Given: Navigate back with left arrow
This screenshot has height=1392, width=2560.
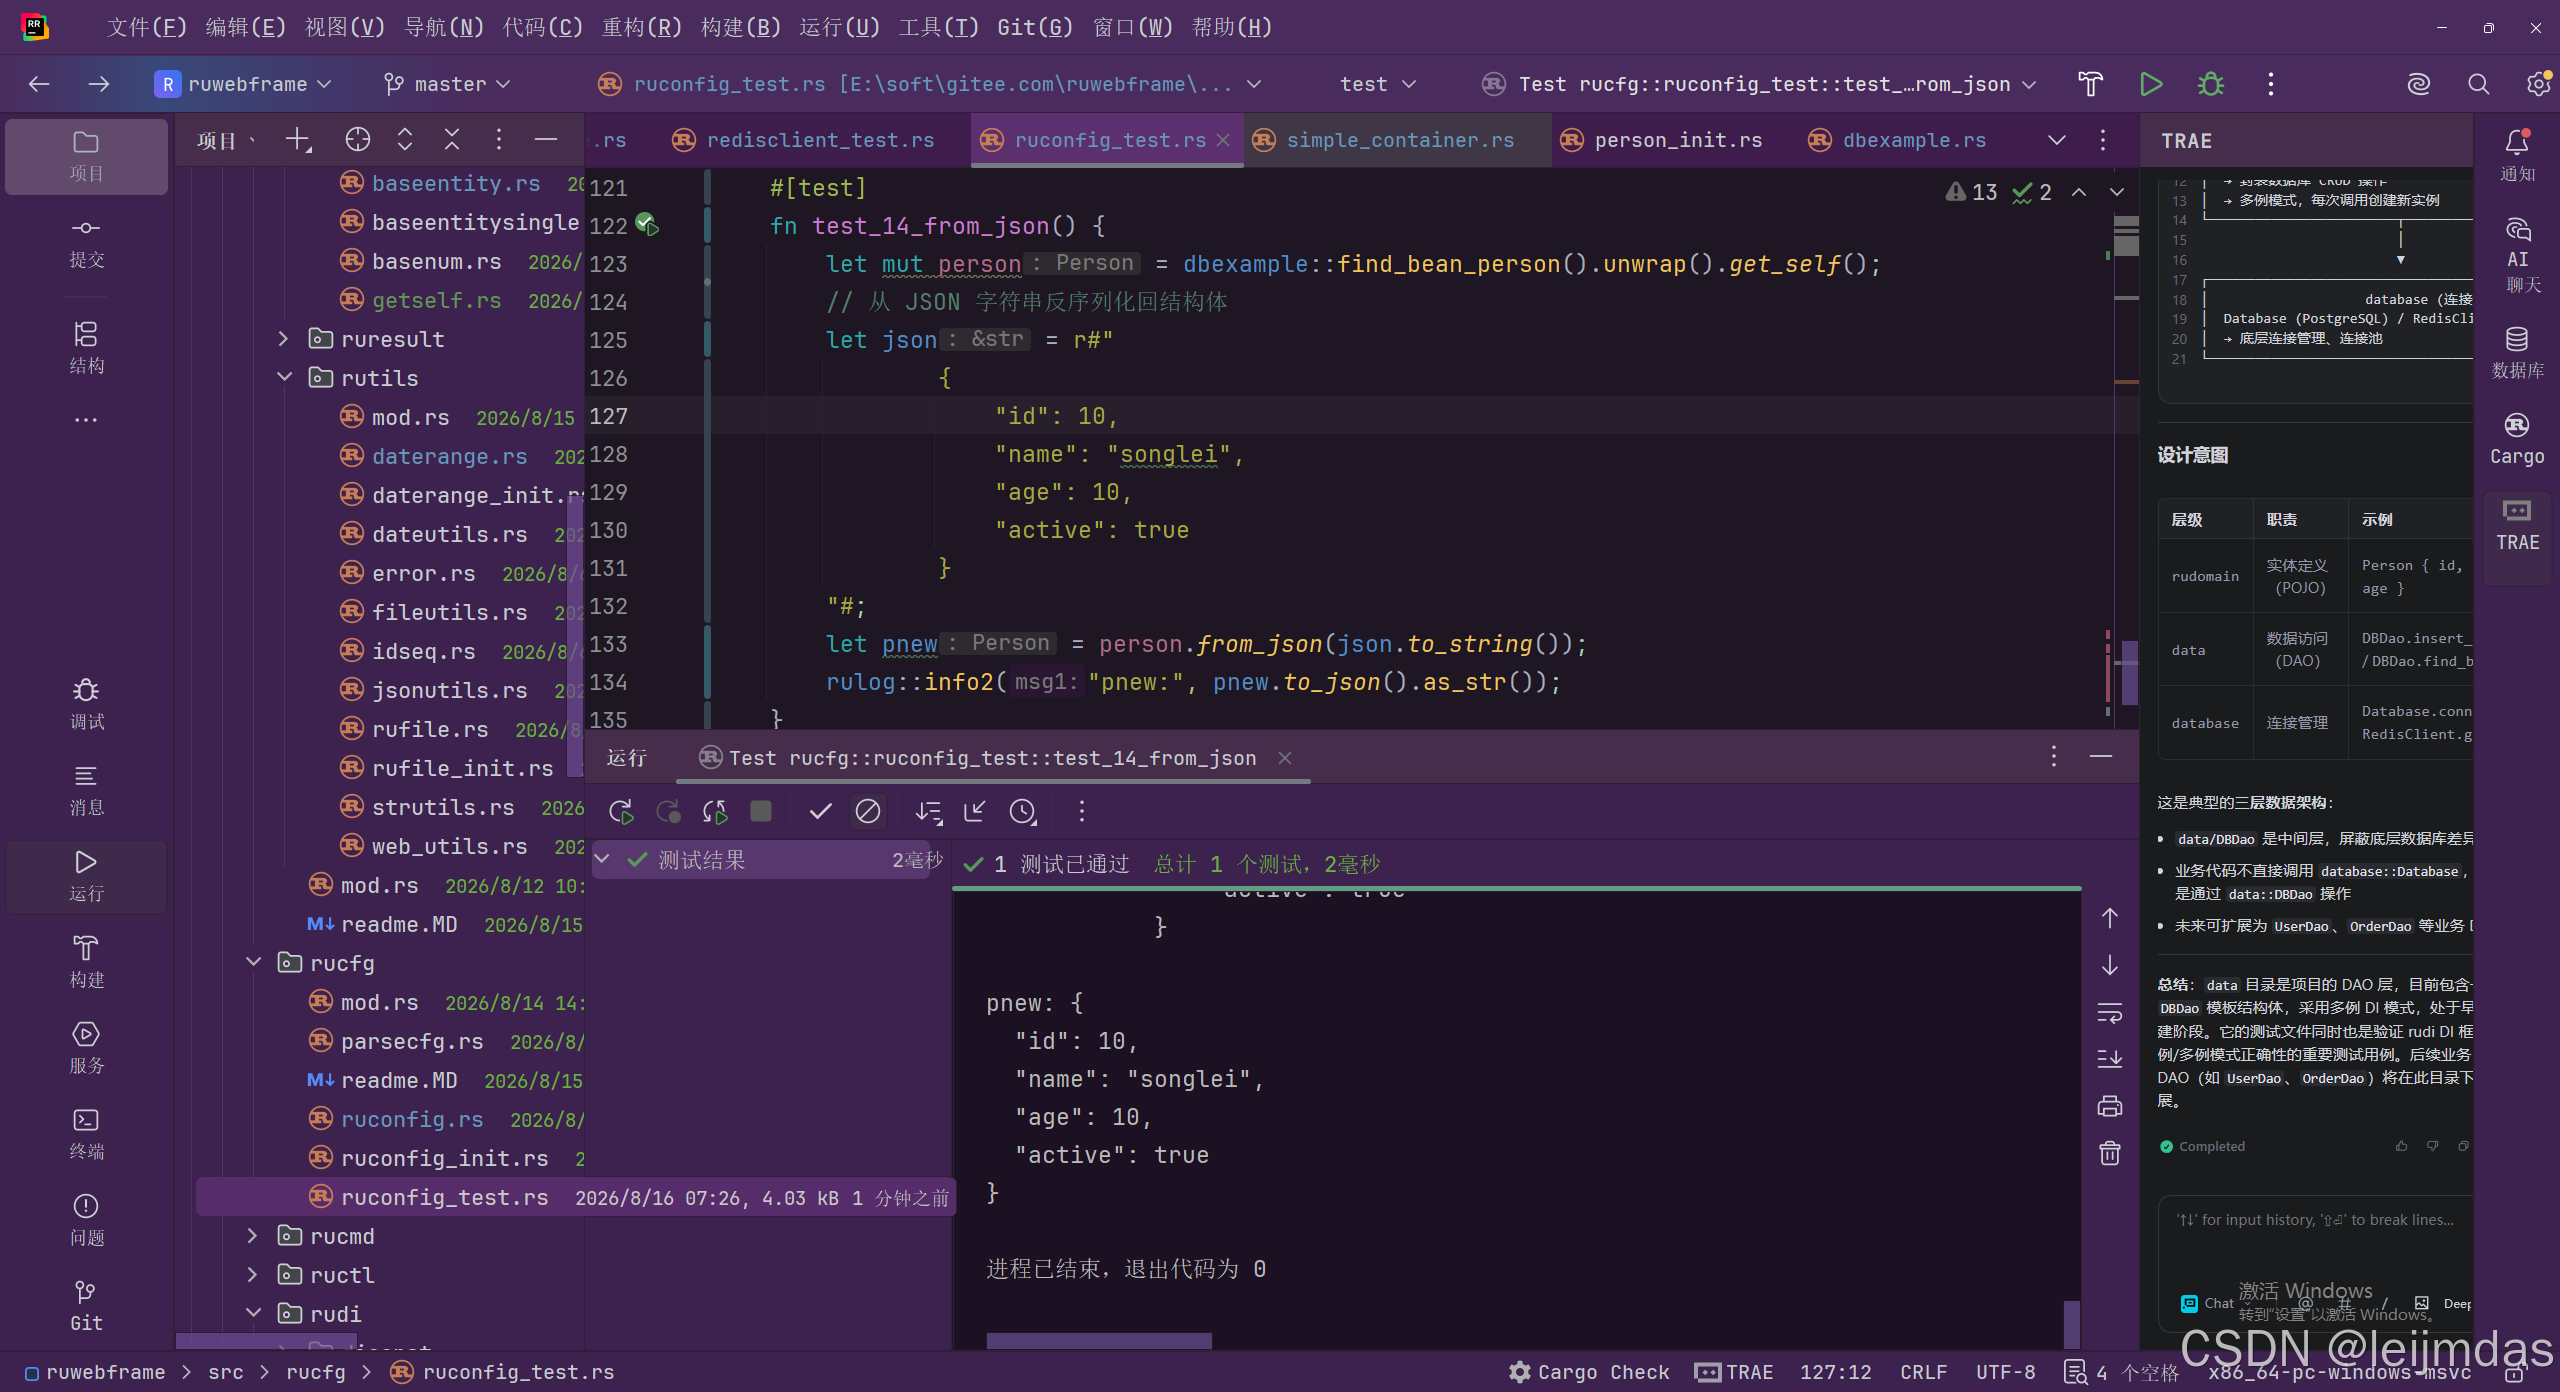Looking at the screenshot, I should coord(39,84).
